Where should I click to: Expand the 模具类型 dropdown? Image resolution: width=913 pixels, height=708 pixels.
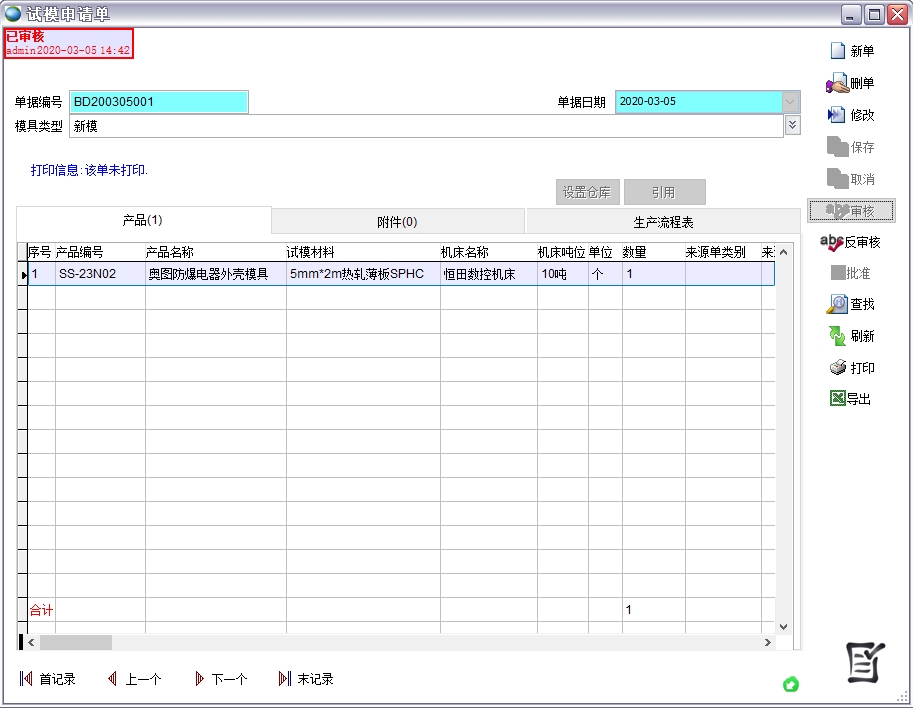point(792,125)
